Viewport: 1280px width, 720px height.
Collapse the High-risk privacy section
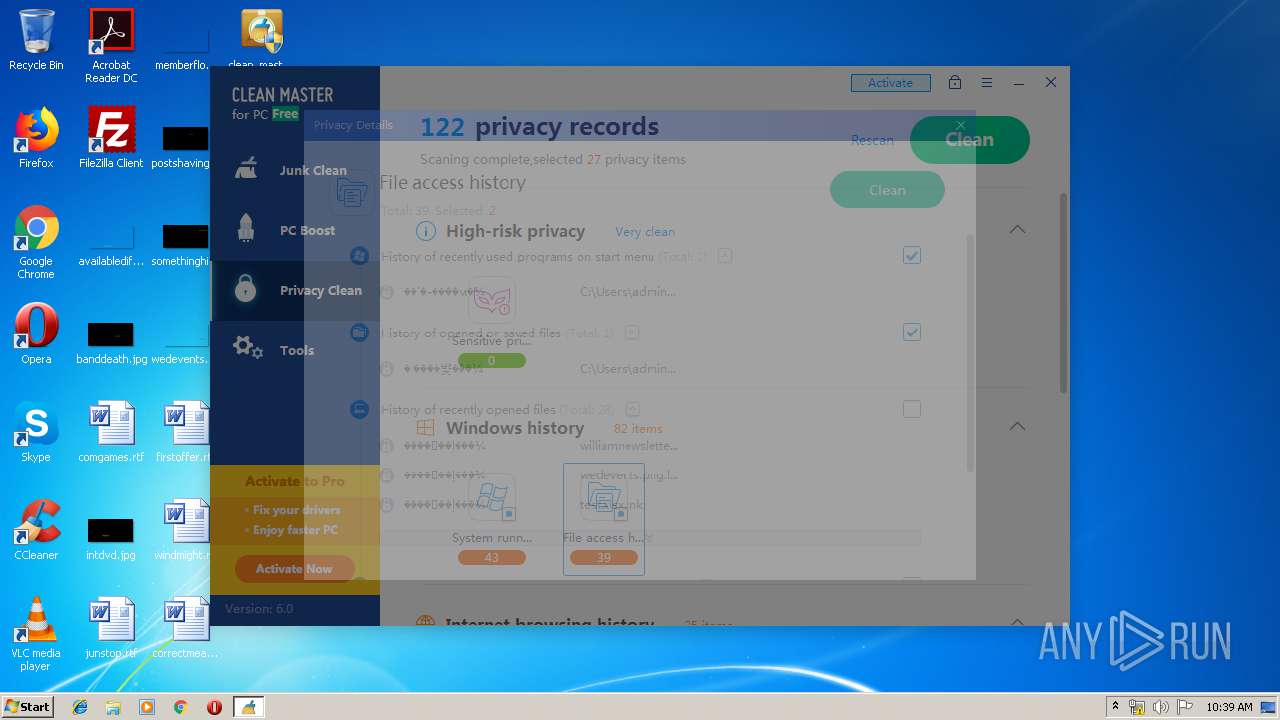[1017, 230]
